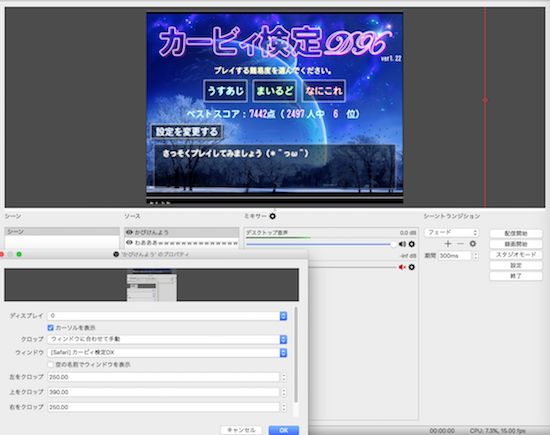Click the 右をクロップ input field
The image size is (550, 435).
click(x=163, y=407)
